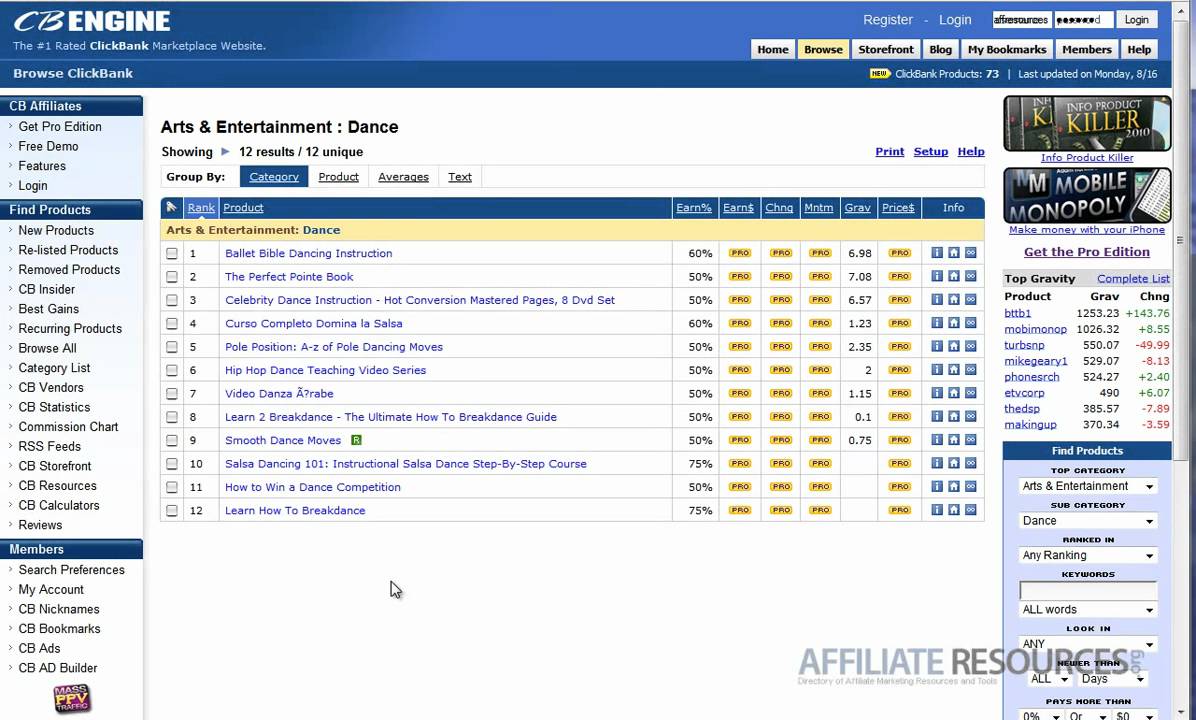1196x720 pixels.
Task: Select checkbox for Celebrity Dance Instruction row
Action: (172, 301)
